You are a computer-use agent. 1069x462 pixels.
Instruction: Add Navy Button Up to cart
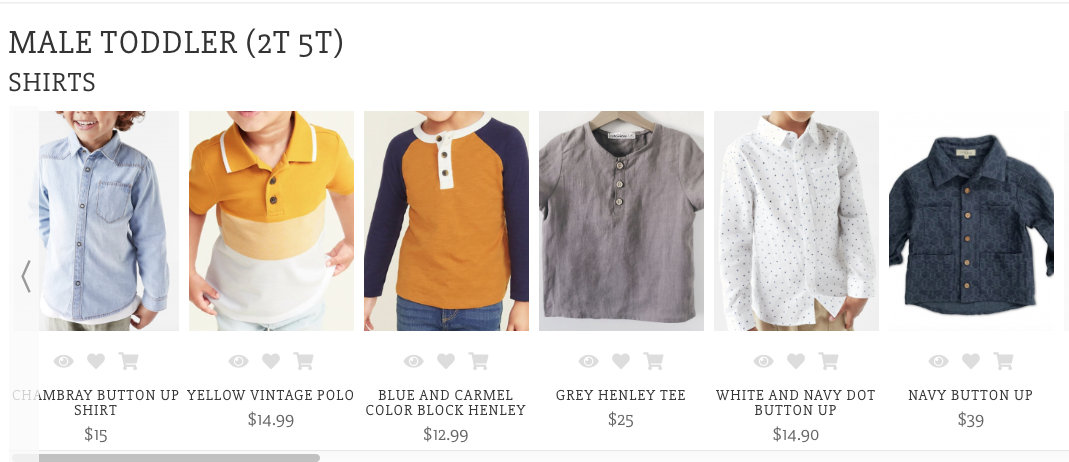tap(1003, 361)
